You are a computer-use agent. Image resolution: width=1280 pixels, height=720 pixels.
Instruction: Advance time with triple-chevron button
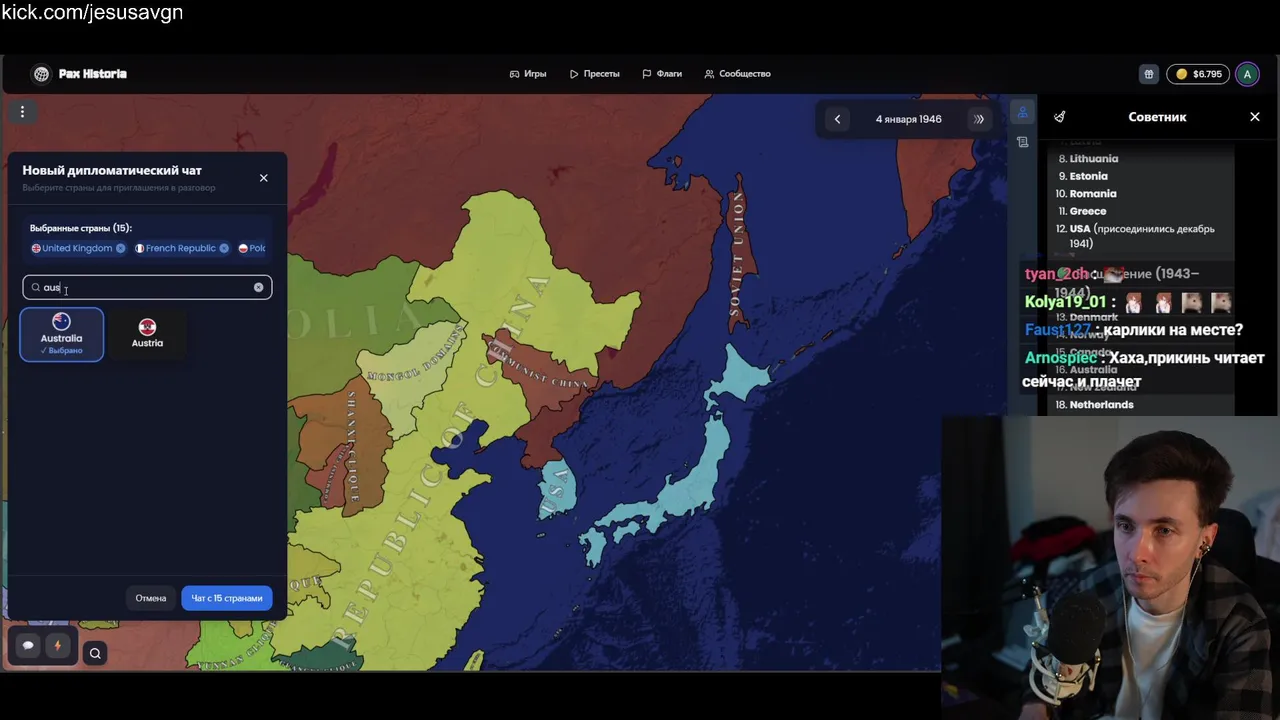979,119
